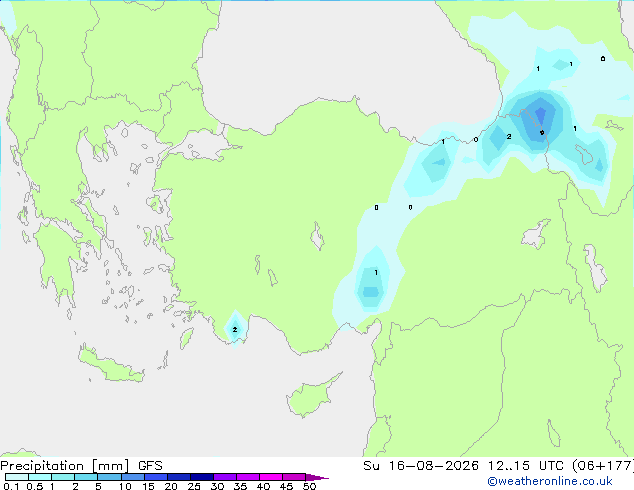This screenshot has width=634, height=490.
Task: Click the '0.5' legend scale label
Action: [35, 486]
